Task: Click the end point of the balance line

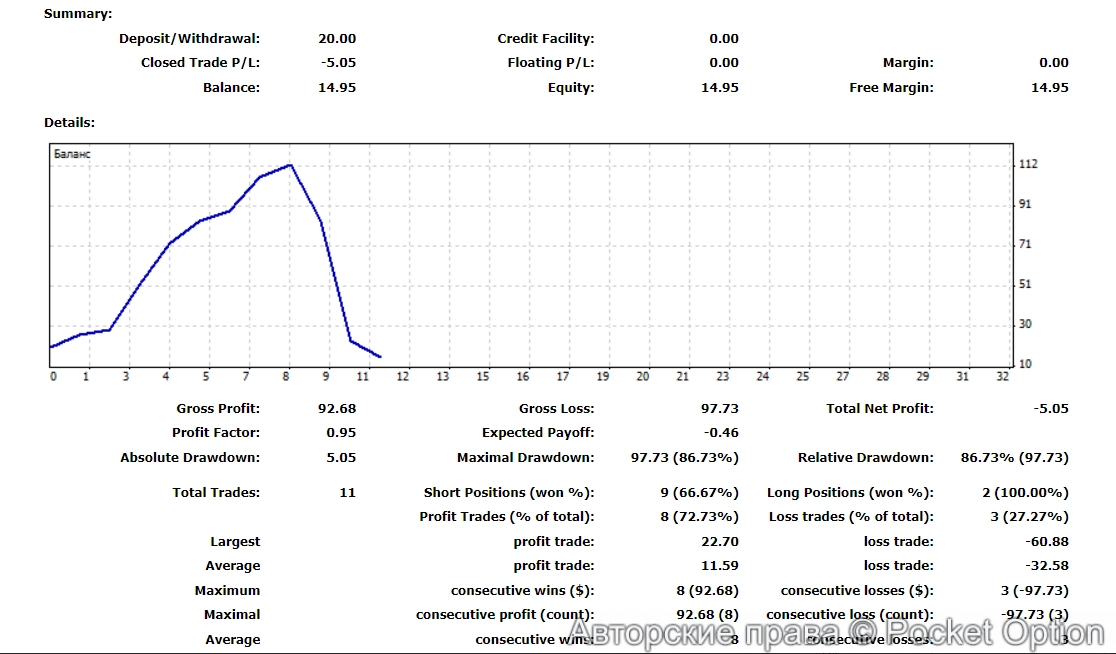Action: (380, 356)
